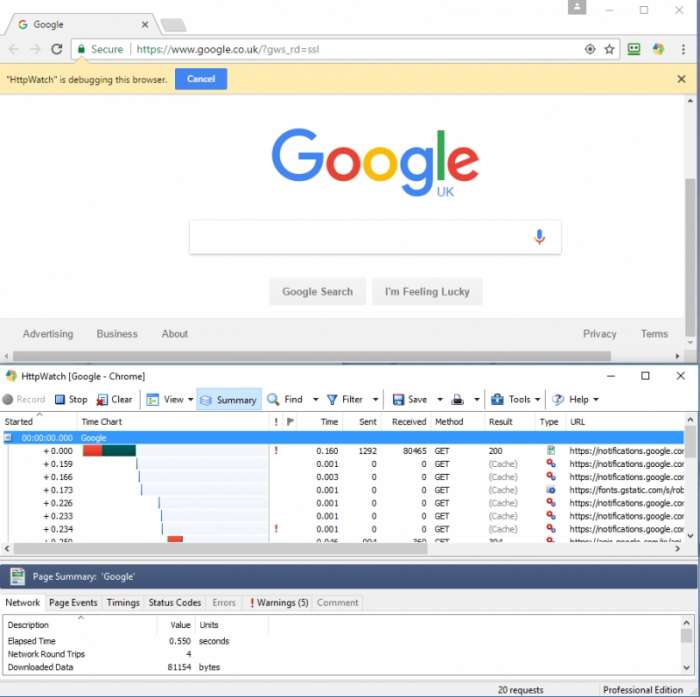Dismiss the HttpWatch debugging infobar
This screenshot has width=700, height=697.
[x=681, y=79]
